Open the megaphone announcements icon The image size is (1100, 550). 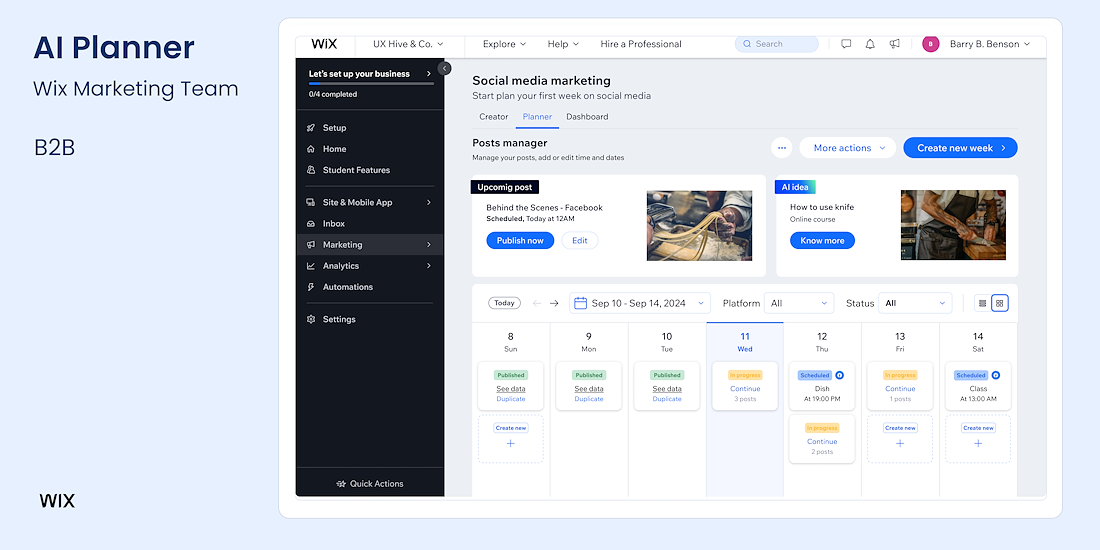pyautogui.click(x=895, y=44)
